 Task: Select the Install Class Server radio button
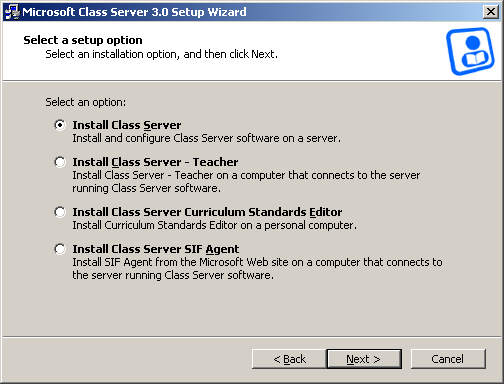coord(60,125)
